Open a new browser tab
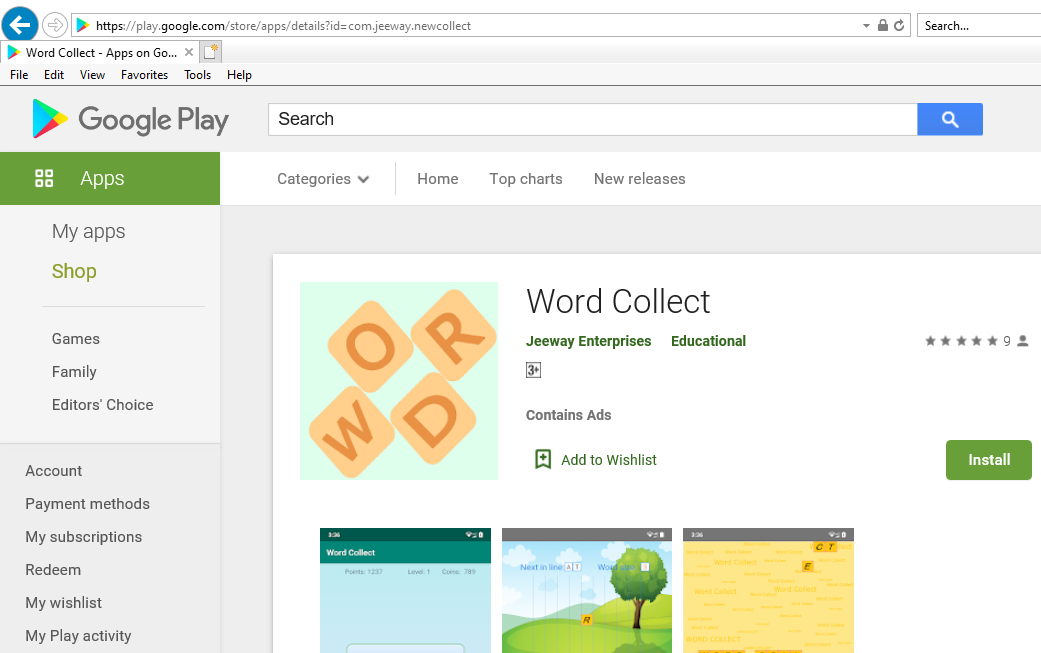 211,52
